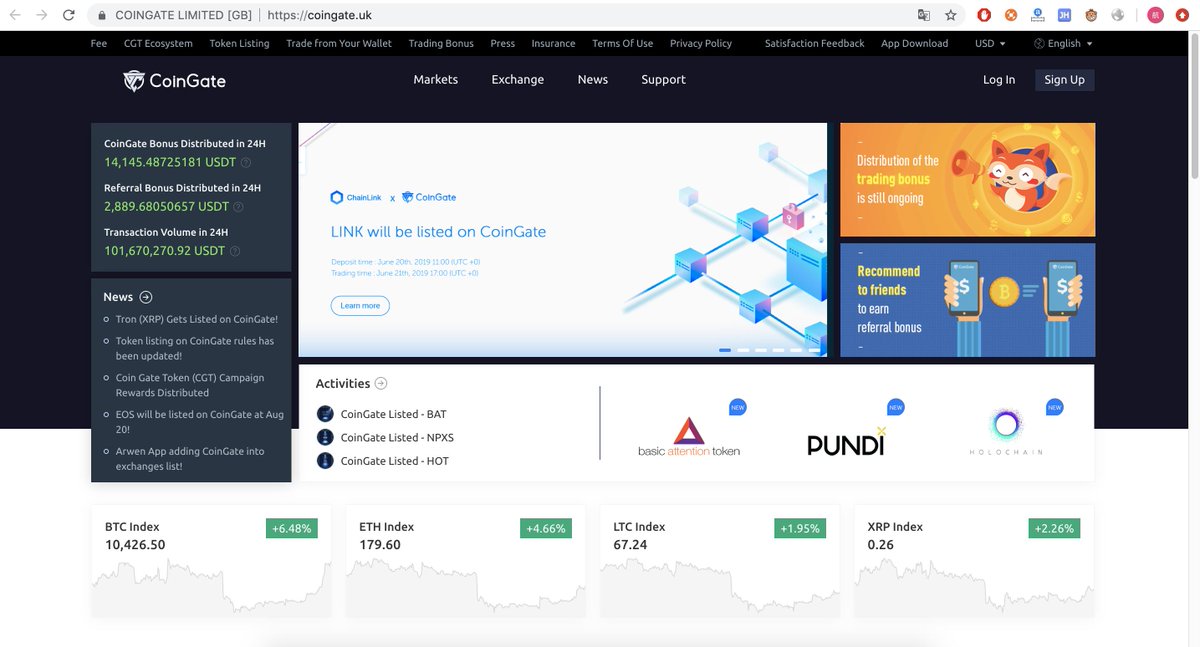Click the browser forward arrow
Screen dimensions: 1200x647
point(42,15)
